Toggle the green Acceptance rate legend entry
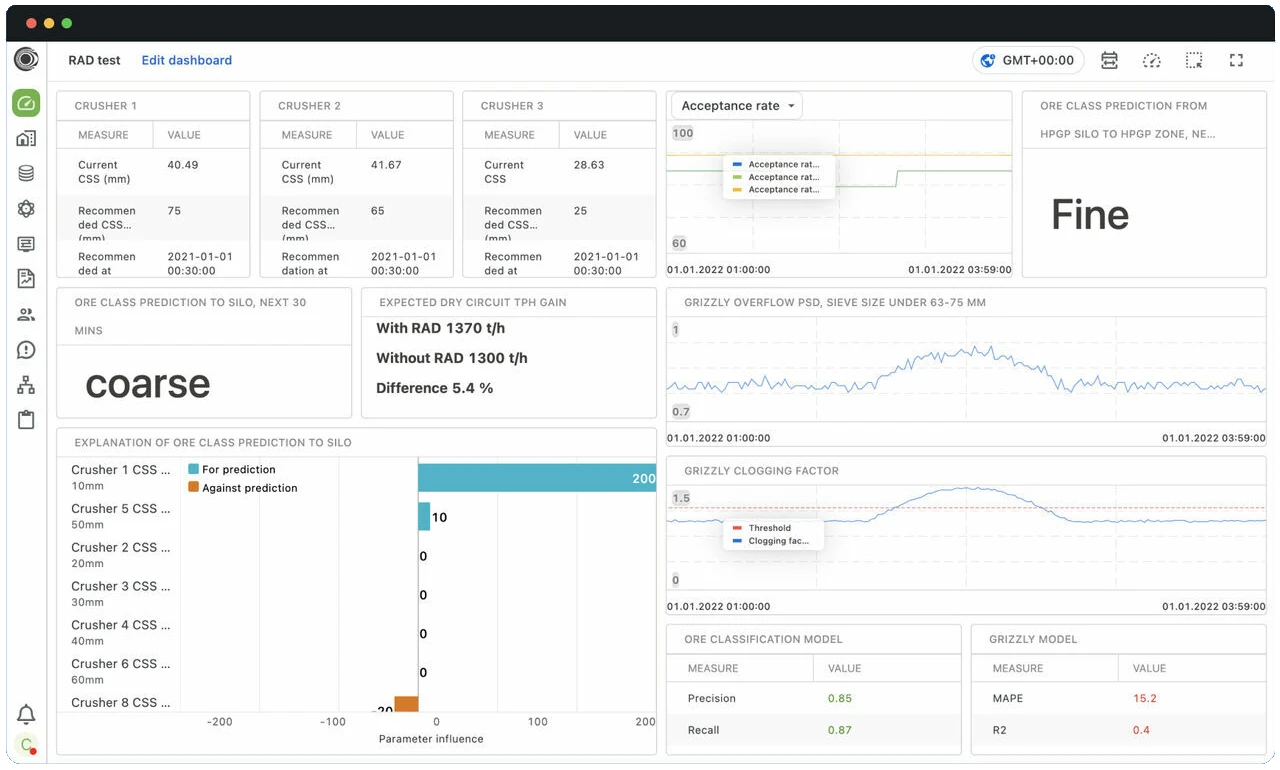This screenshot has width=1280, height=770. click(777, 177)
